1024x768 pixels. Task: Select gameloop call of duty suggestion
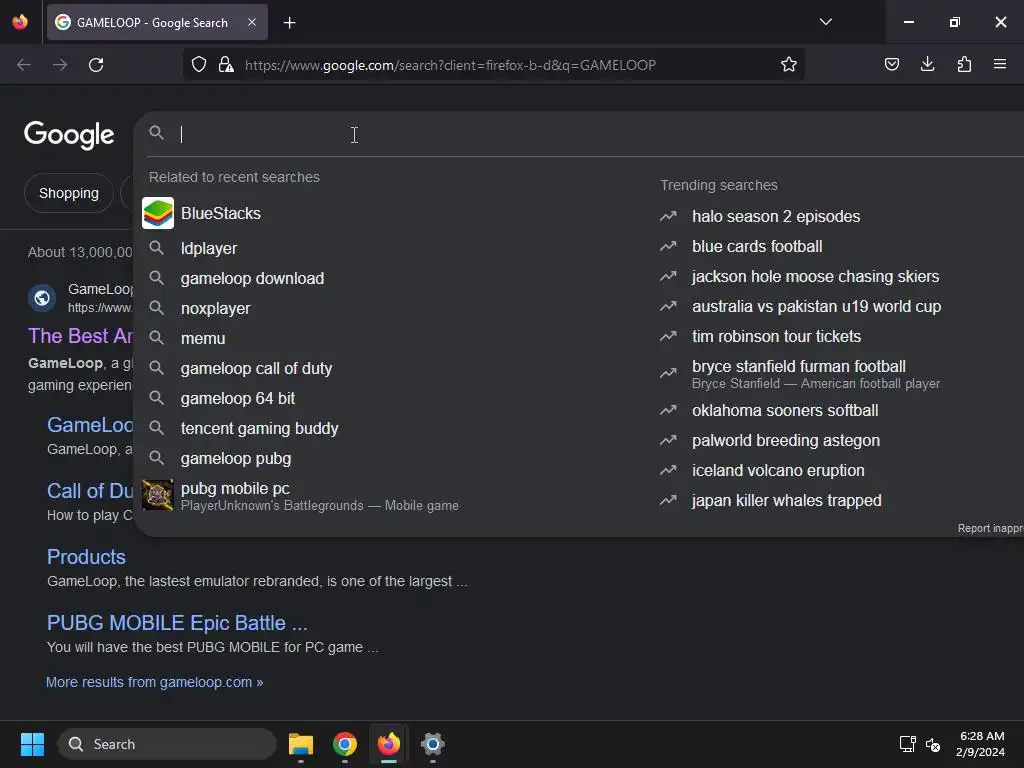click(256, 369)
